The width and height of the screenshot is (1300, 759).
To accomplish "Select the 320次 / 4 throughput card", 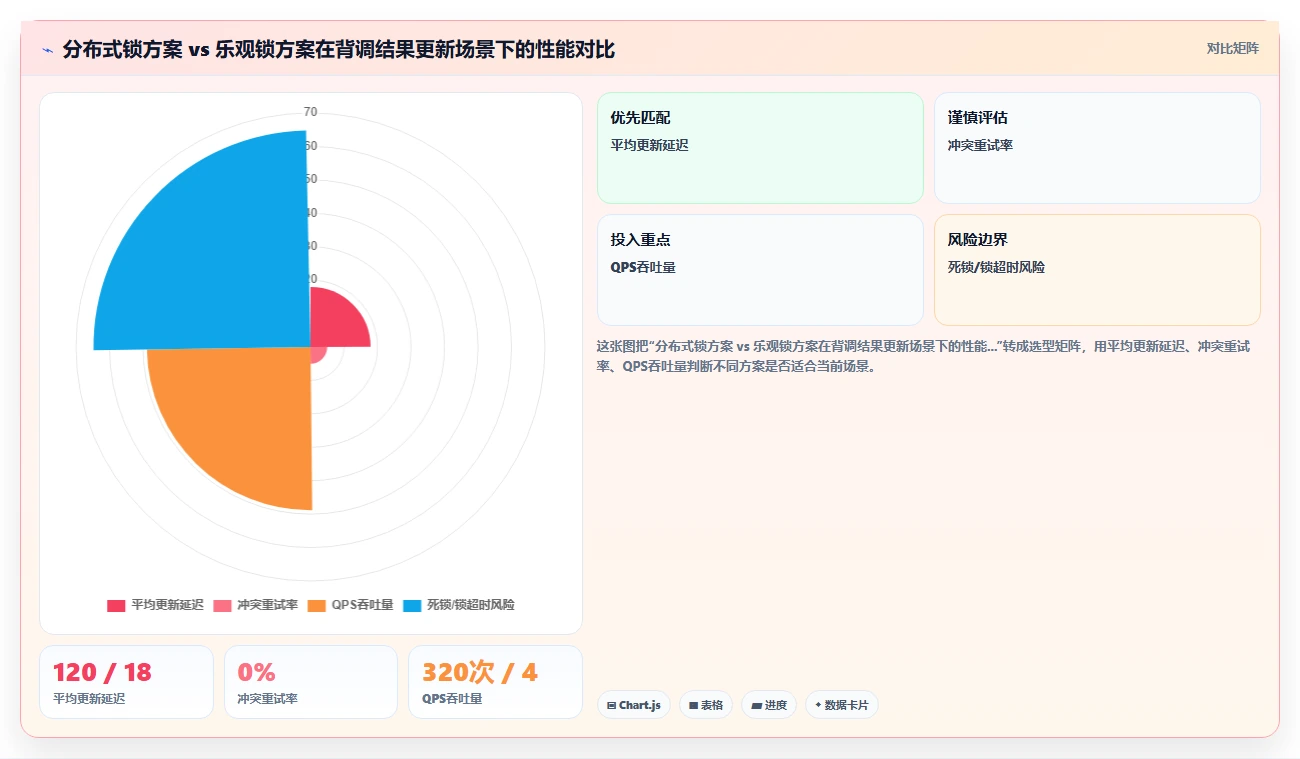I will (495, 682).
